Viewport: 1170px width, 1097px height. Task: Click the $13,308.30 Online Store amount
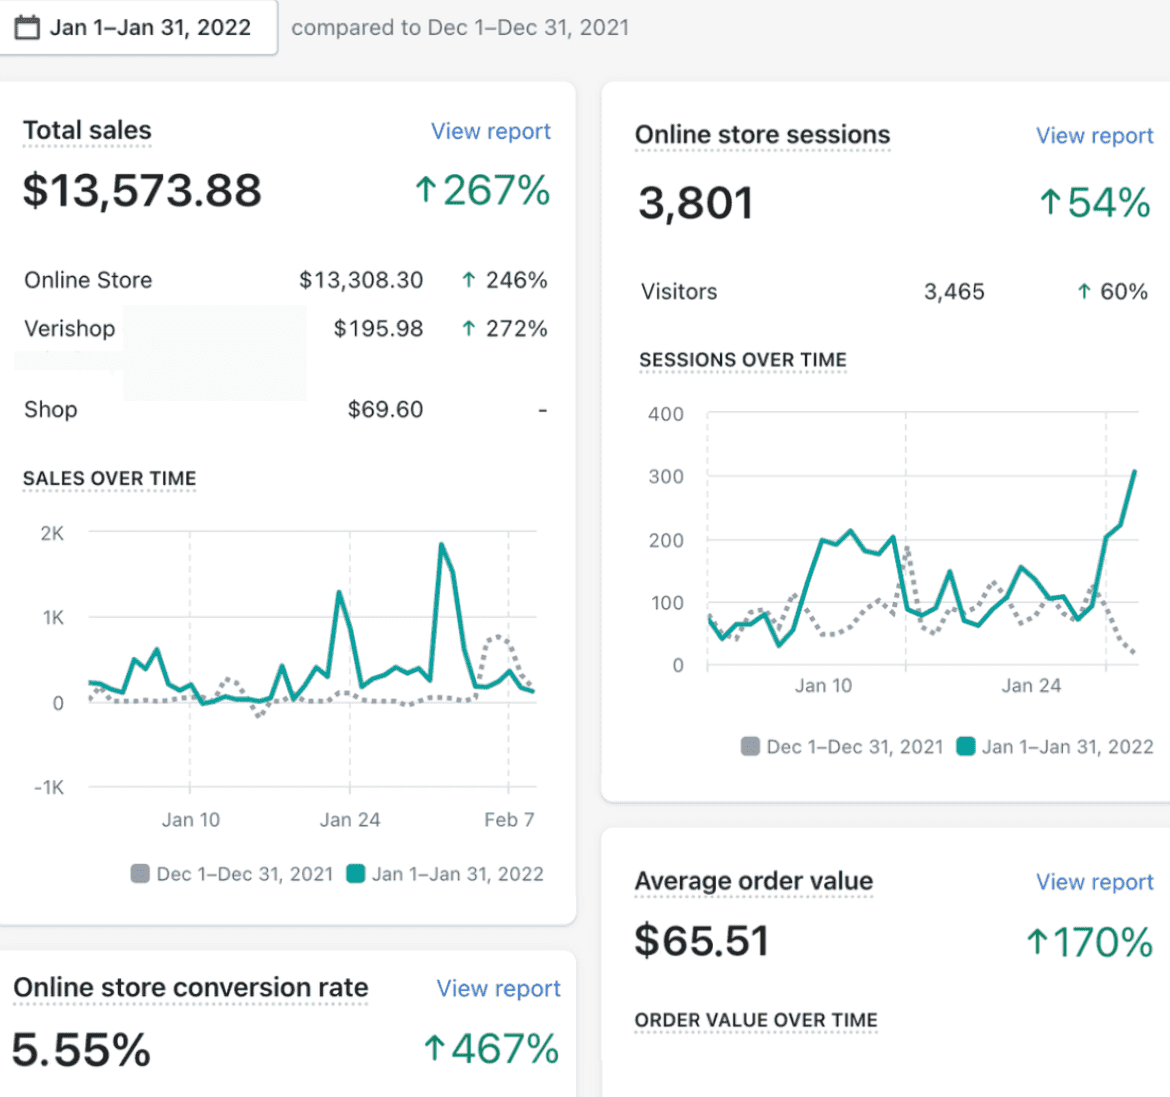361,280
